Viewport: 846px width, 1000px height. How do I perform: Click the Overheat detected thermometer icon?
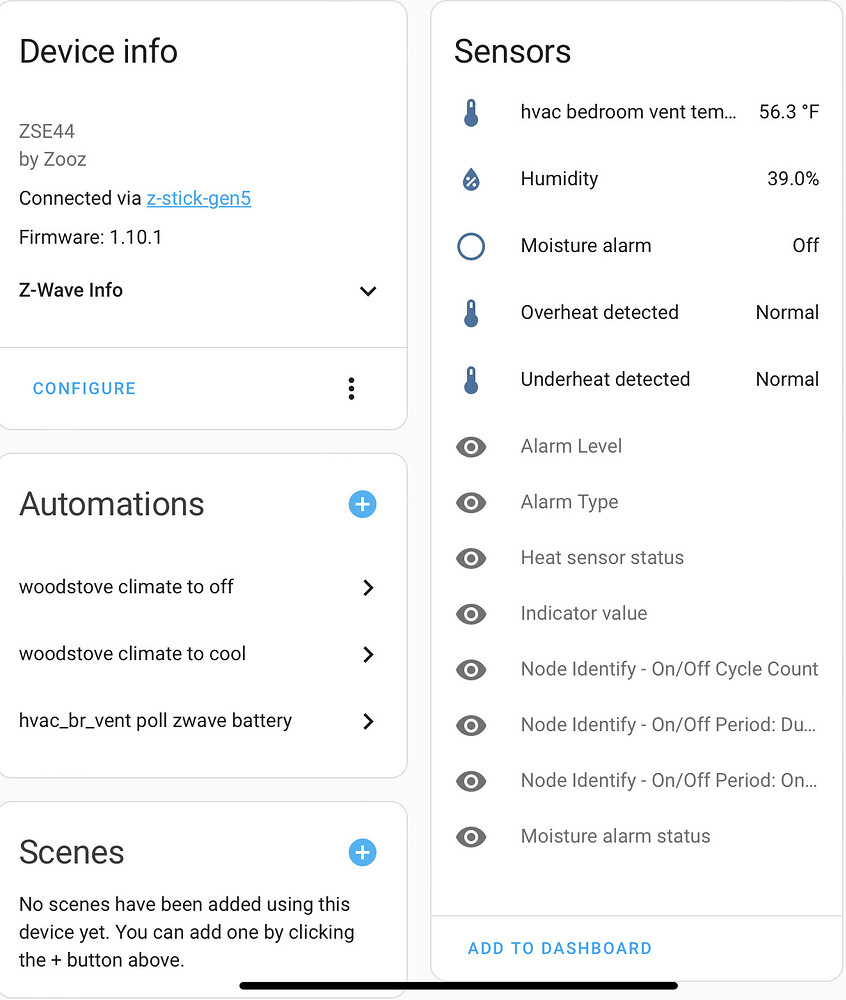point(471,312)
